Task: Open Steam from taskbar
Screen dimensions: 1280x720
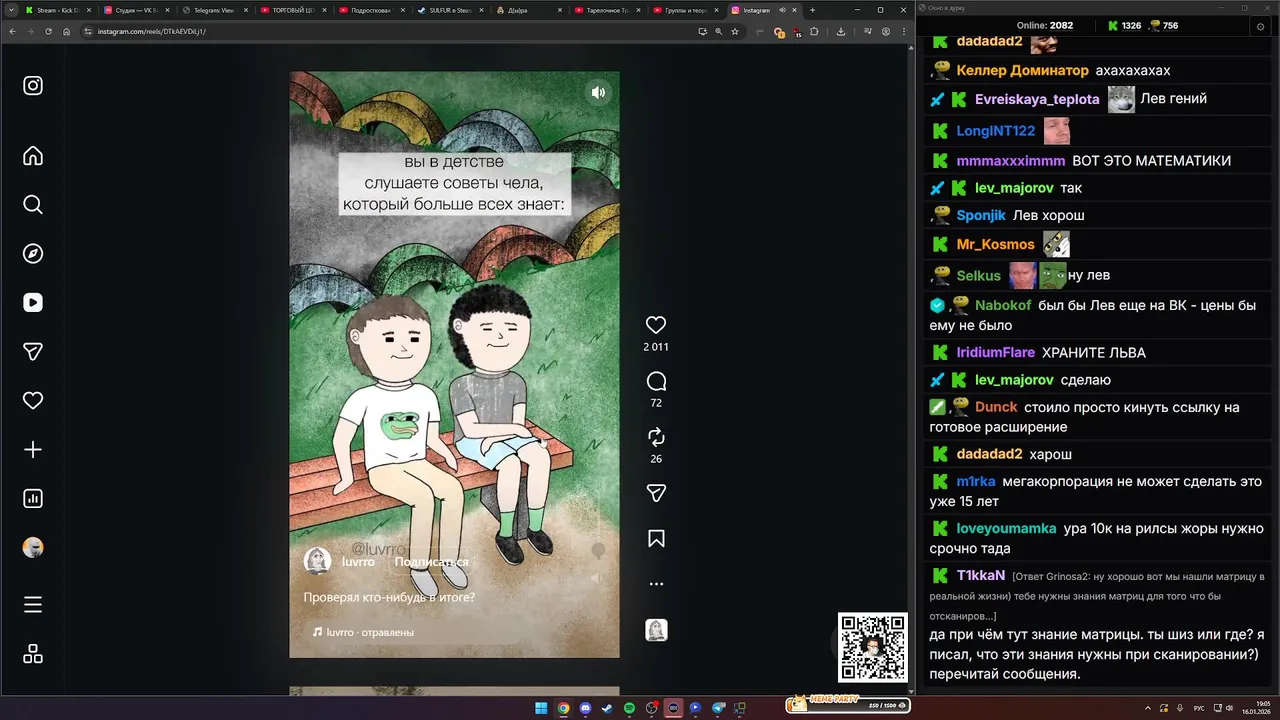Action: click(x=607, y=708)
